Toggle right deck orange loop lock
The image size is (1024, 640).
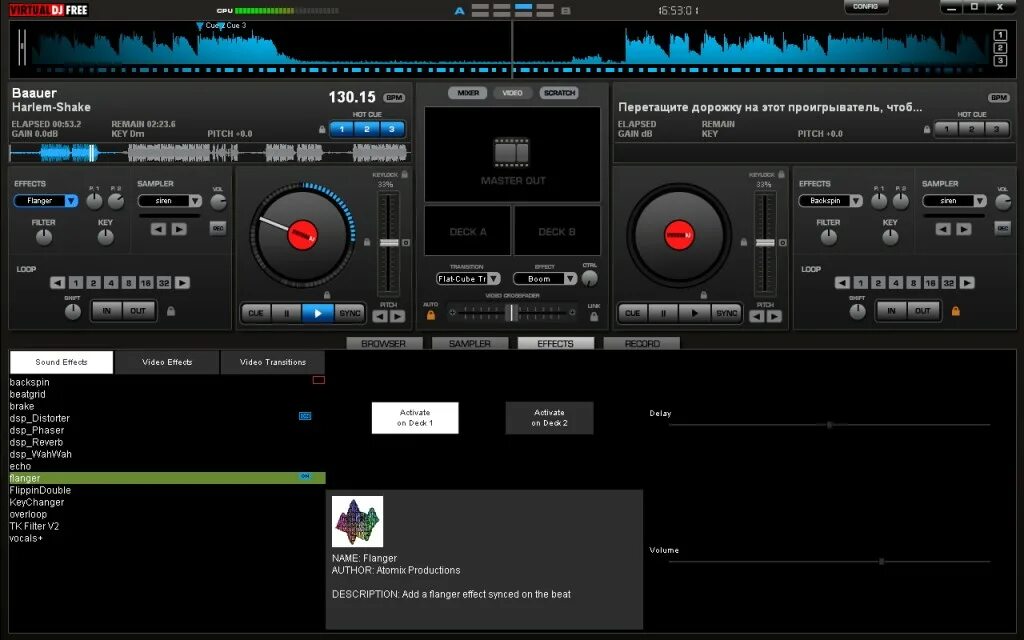[x=955, y=312]
